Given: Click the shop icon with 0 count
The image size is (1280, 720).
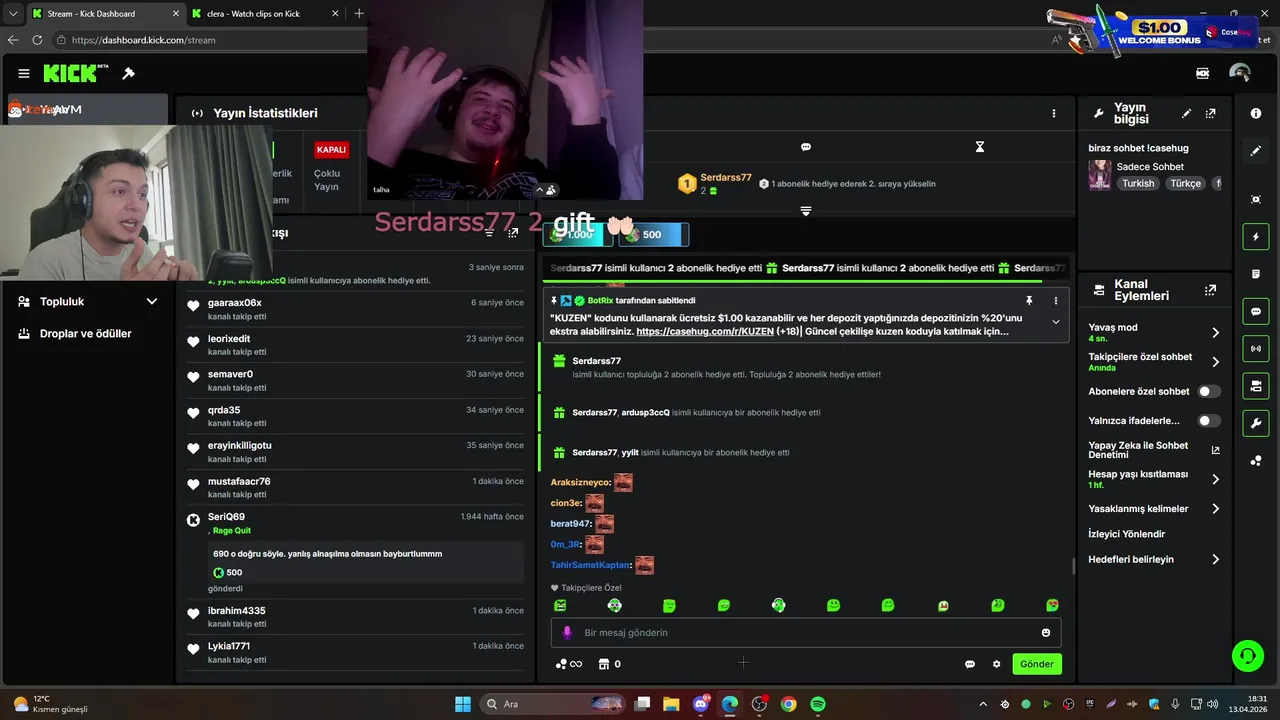Looking at the screenshot, I should point(610,664).
